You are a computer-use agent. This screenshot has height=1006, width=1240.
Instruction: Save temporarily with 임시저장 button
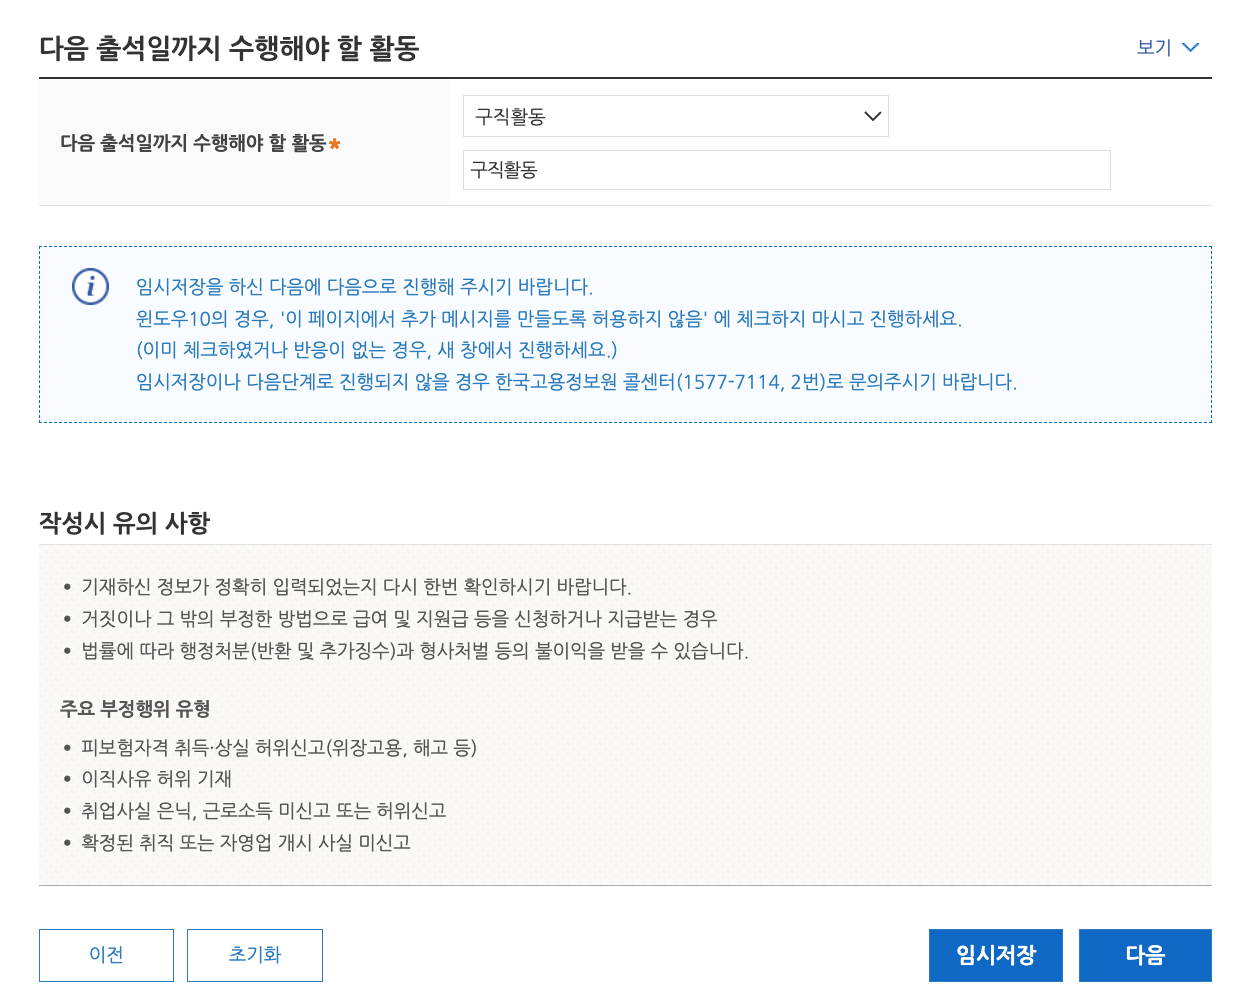[x=996, y=955]
